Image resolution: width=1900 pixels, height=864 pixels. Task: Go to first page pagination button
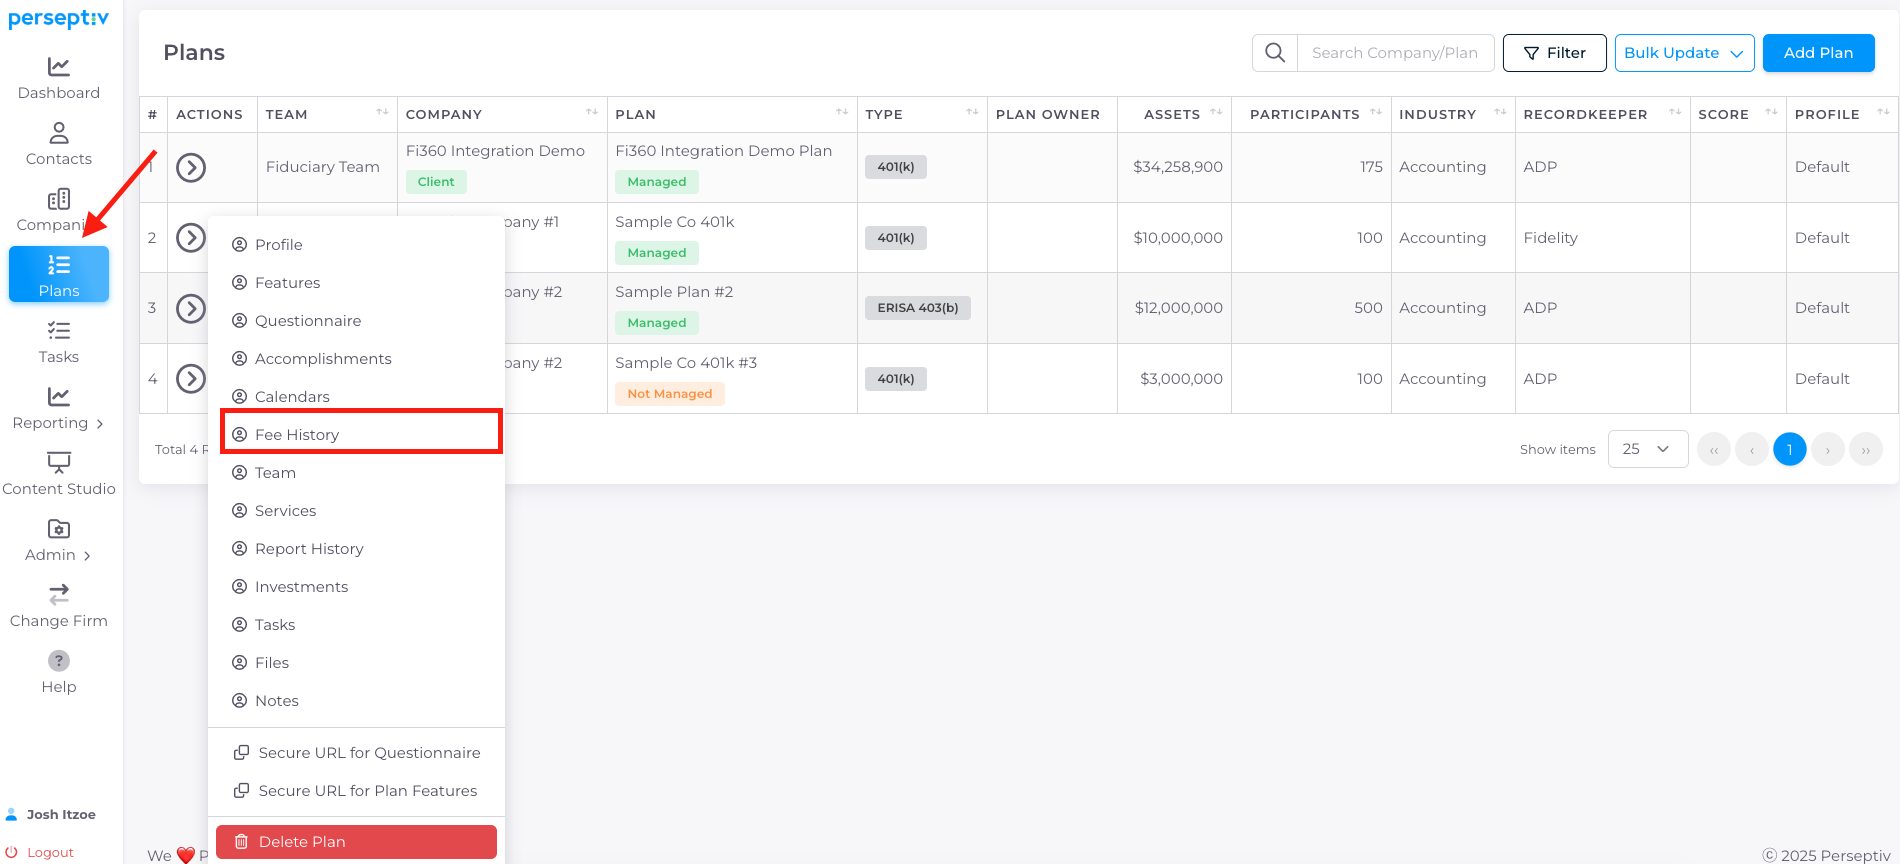point(1714,449)
